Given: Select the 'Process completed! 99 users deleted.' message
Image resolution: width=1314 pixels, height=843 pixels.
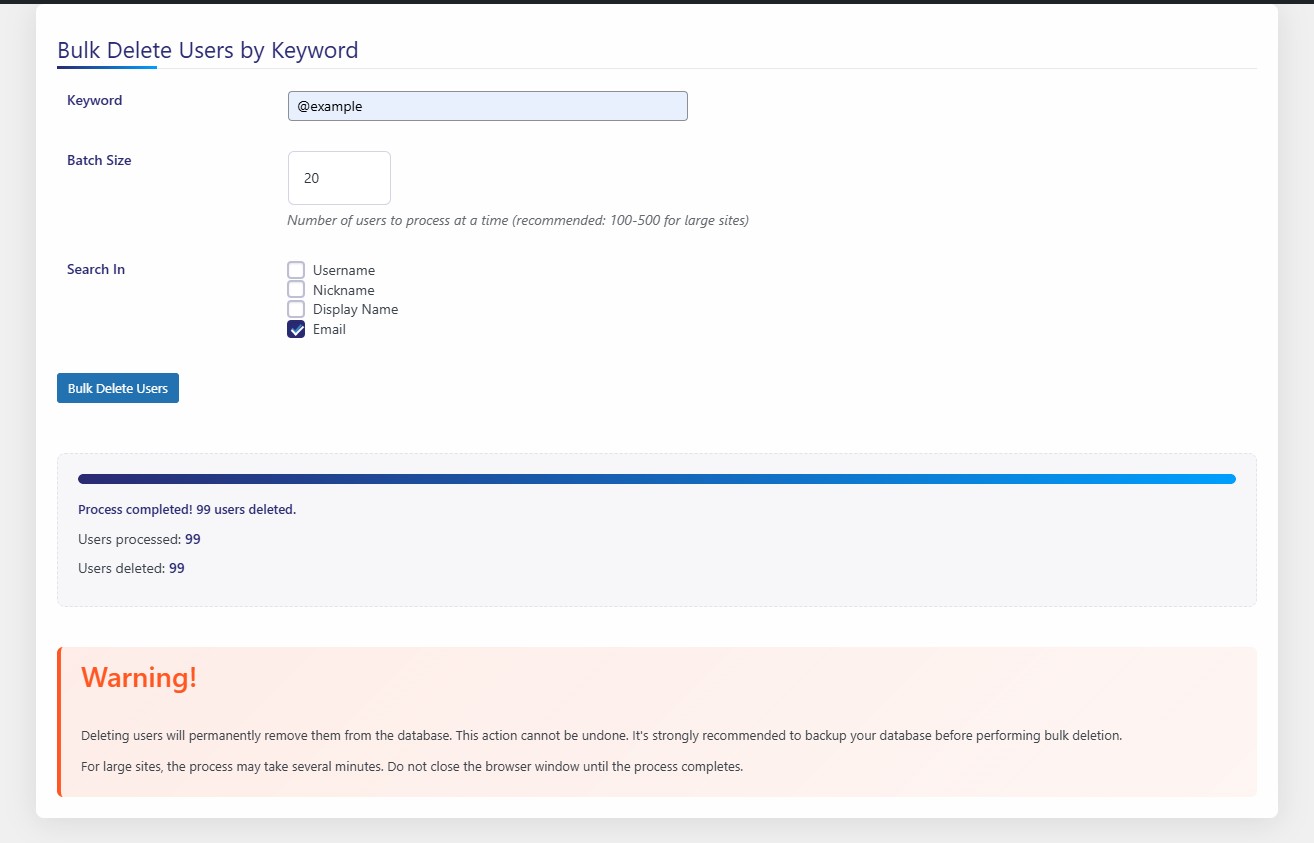Looking at the screenshot, I should click(187, 510).
